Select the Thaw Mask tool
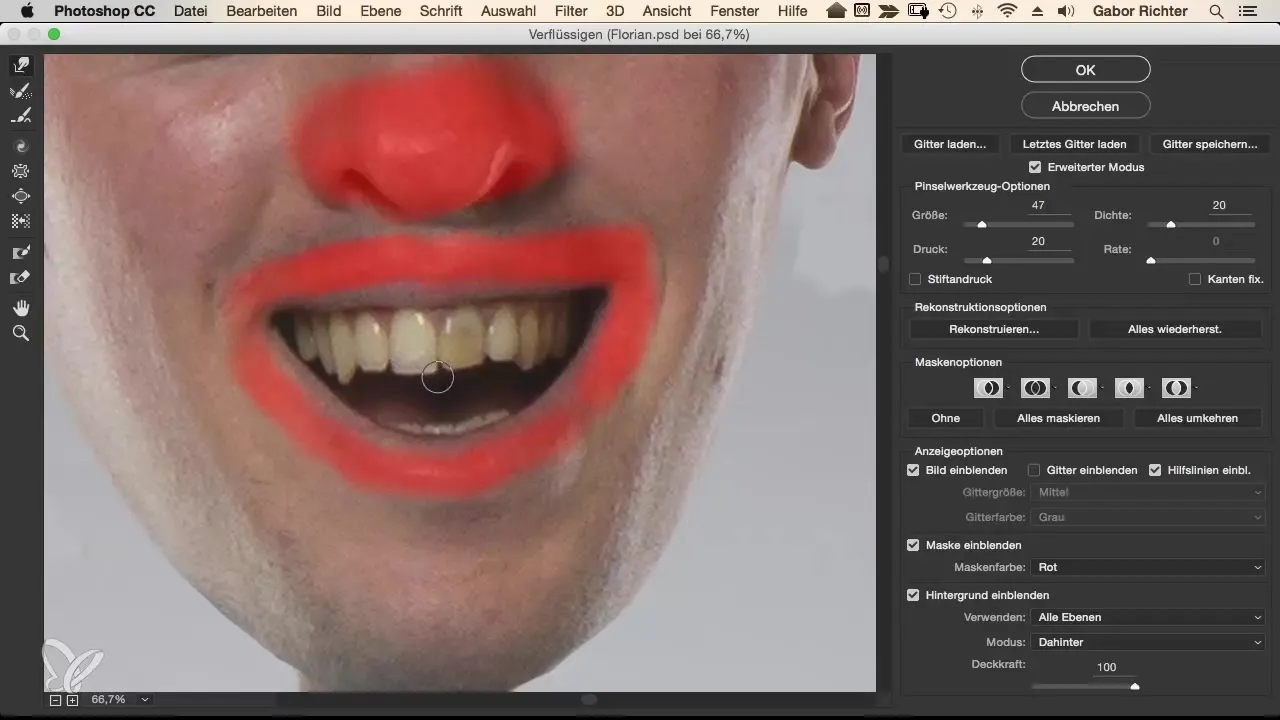Image resolution: width=1280 pixels, height=720 pixels. tap(20, 278)
